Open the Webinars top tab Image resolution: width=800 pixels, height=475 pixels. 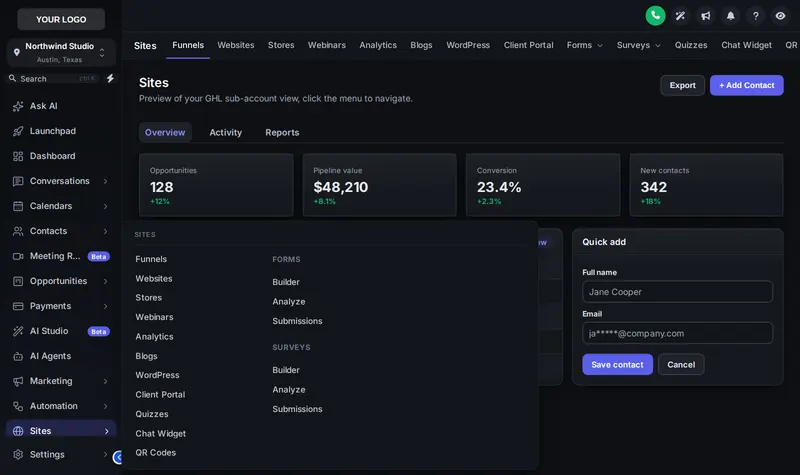(x=327, y=45)
